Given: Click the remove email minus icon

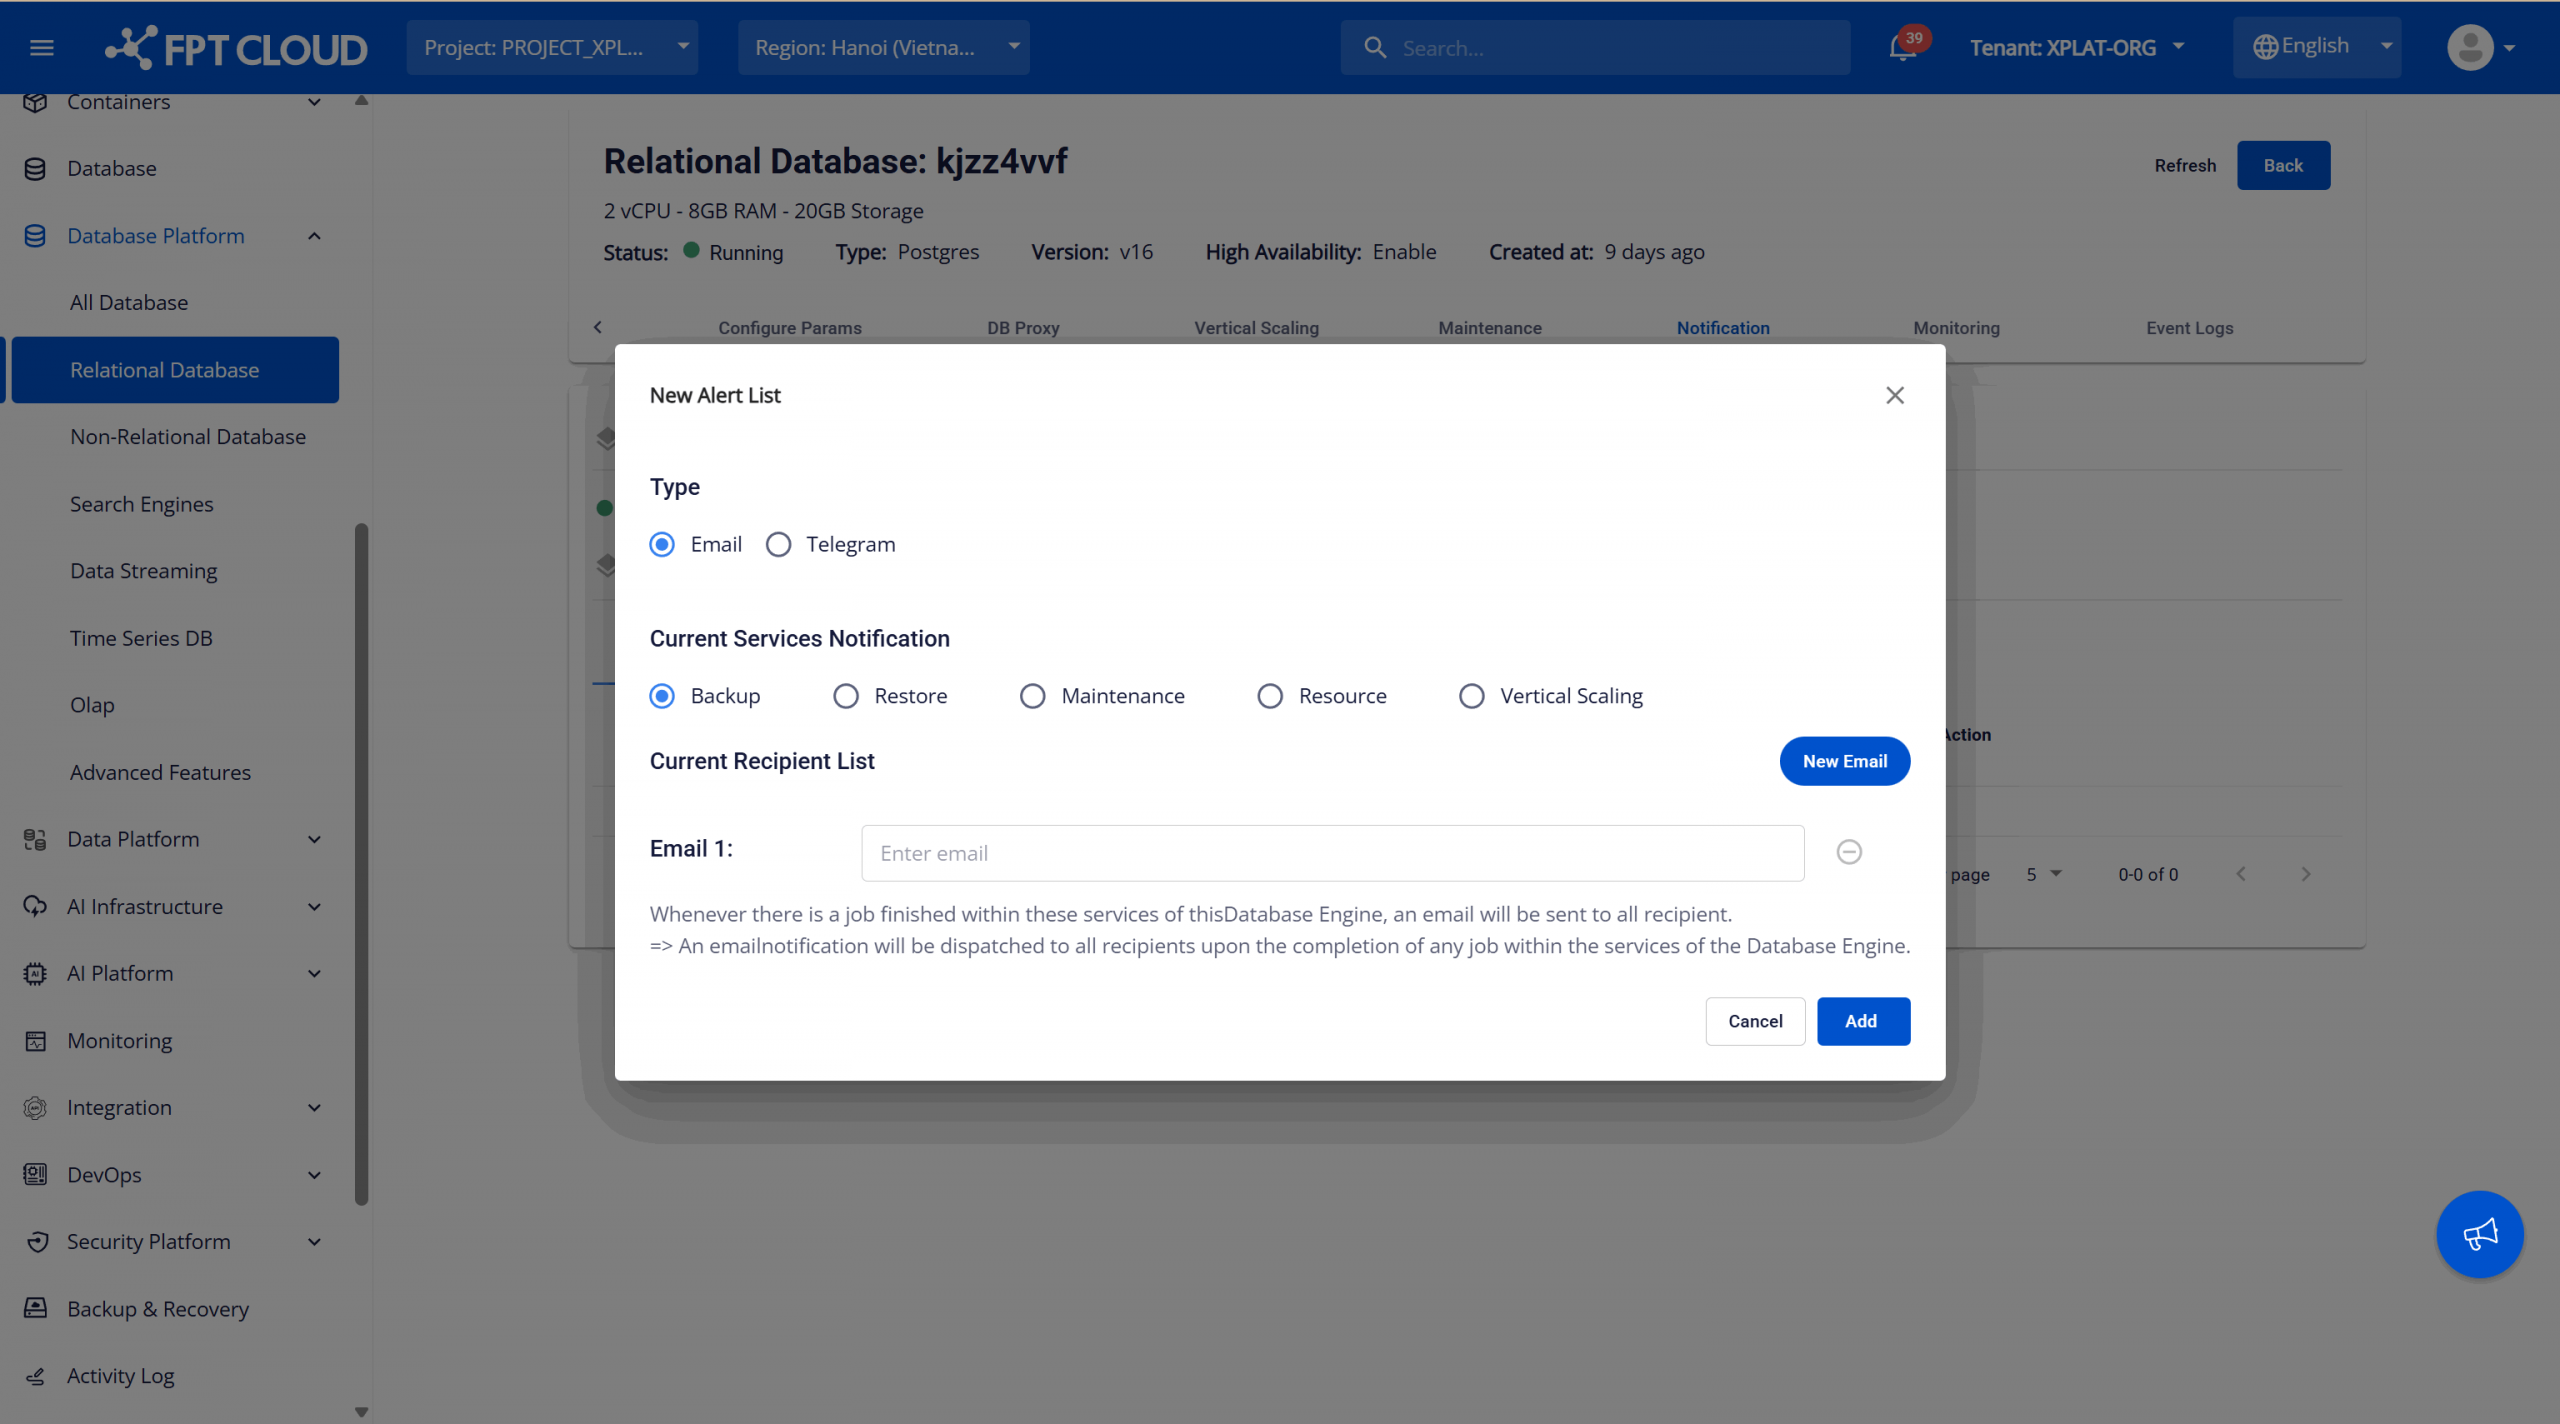Looking at the screenshot, I should pyautogui.click(x=1849, y=852).
